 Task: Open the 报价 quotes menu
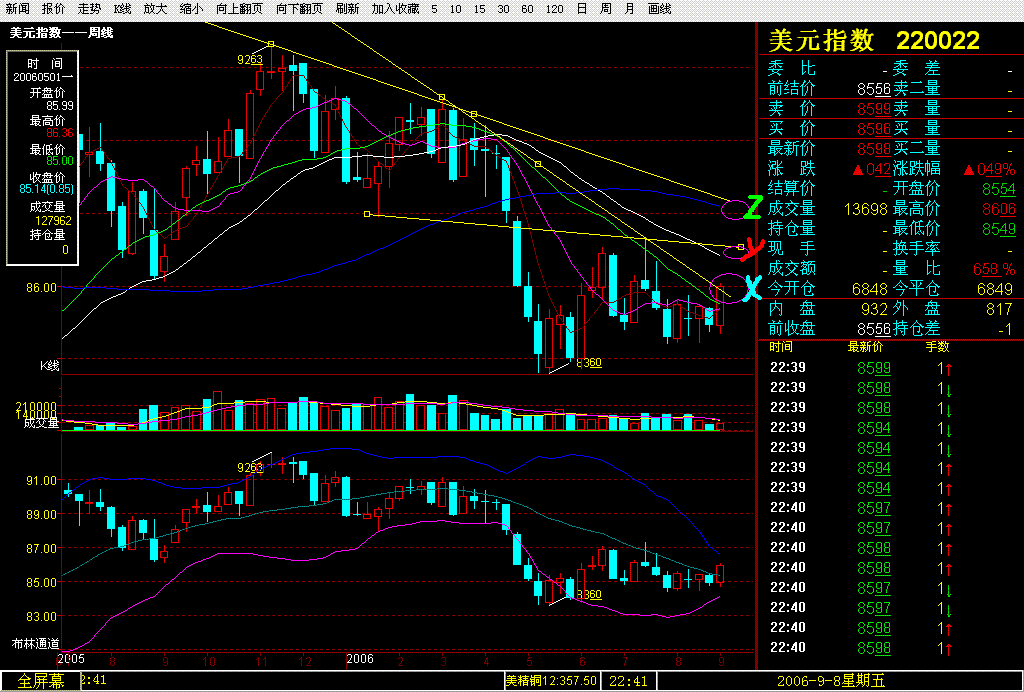point(53,9)
